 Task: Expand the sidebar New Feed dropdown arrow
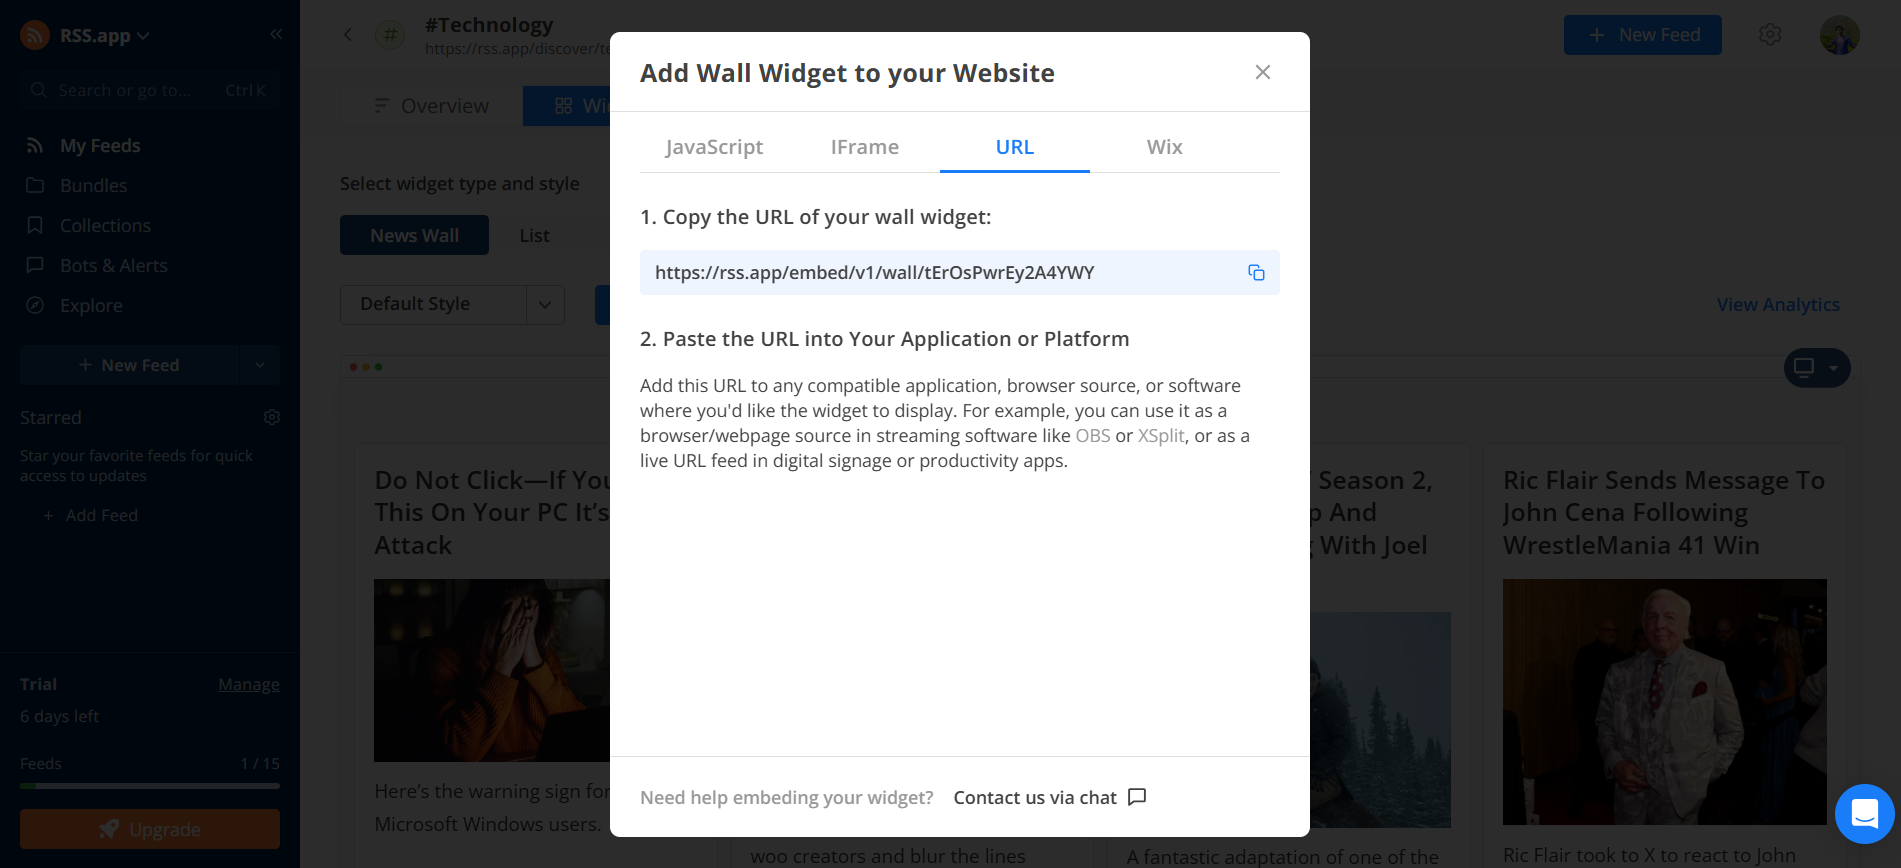[x=260, y=365]
